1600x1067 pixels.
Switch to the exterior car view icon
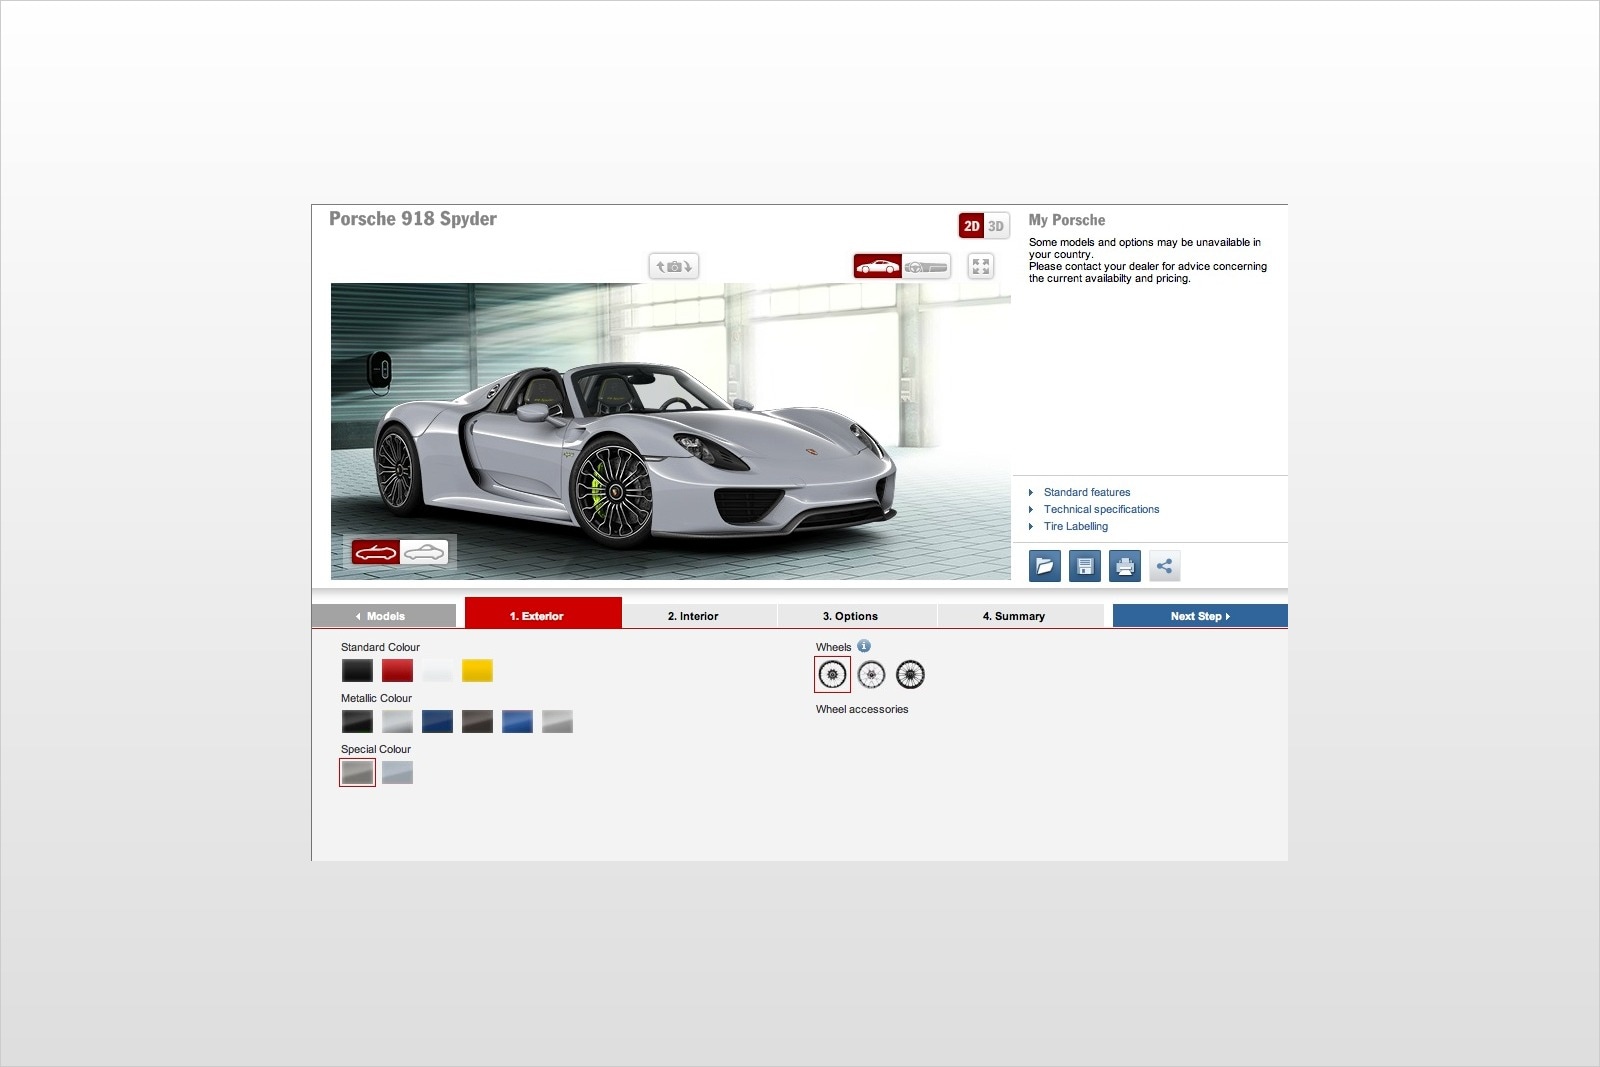878,266
